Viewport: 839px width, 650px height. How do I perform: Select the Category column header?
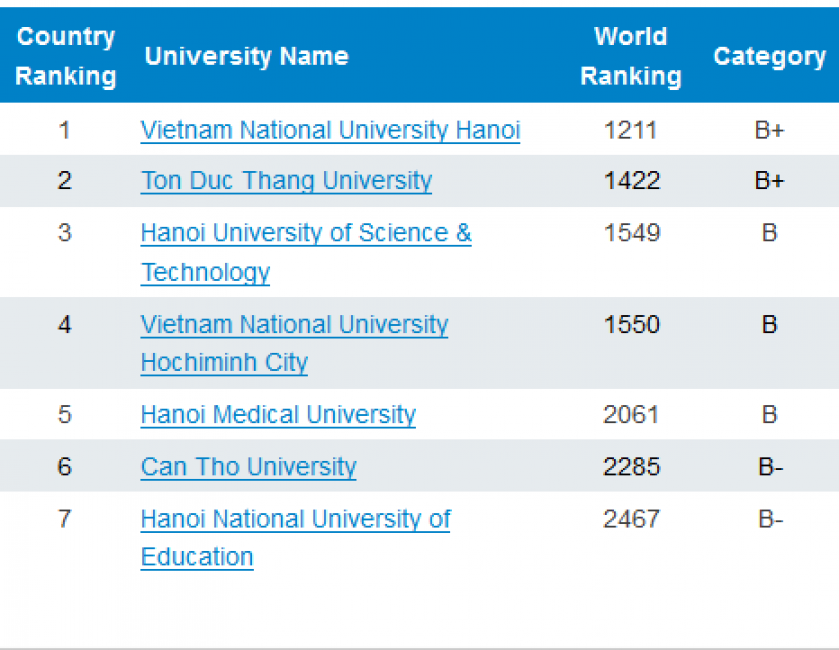click(x=769, y=56)
